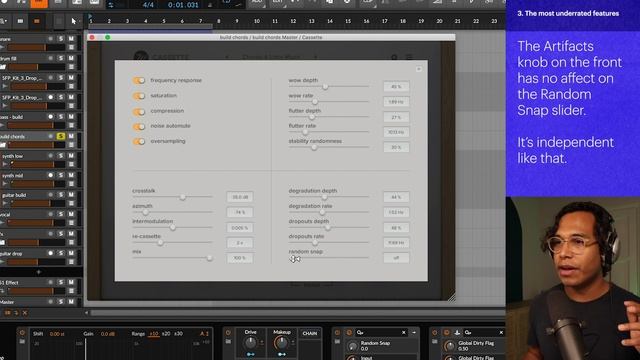Click the azimuth slider
The height and width of the screenshot is (360, 640).
(x=172, y=212)
